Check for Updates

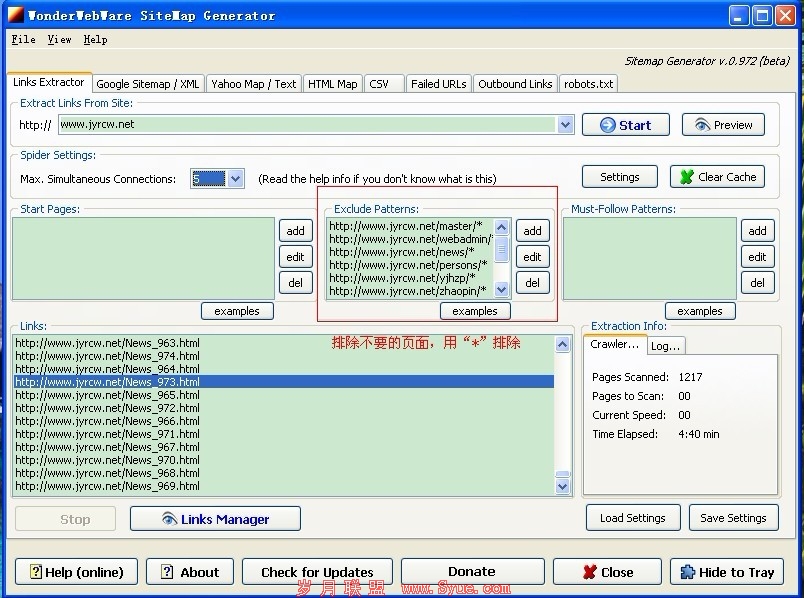pos(317,572)
